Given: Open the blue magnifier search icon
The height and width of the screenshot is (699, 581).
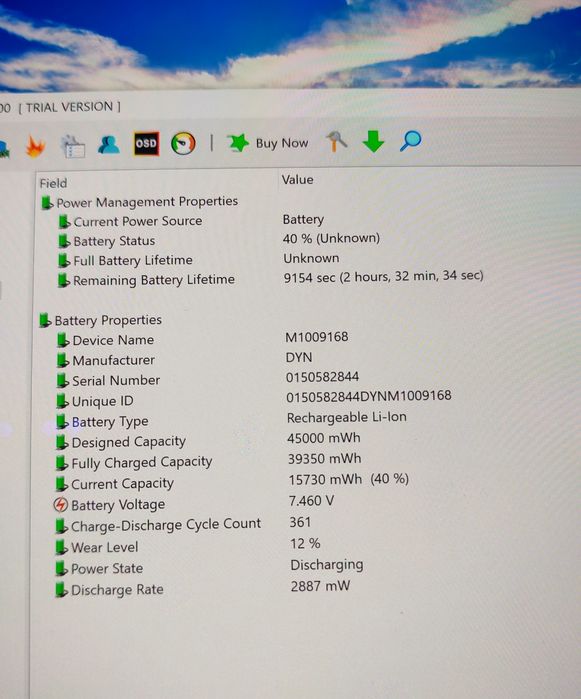Looking at the screenshot, I should (410, 141).
